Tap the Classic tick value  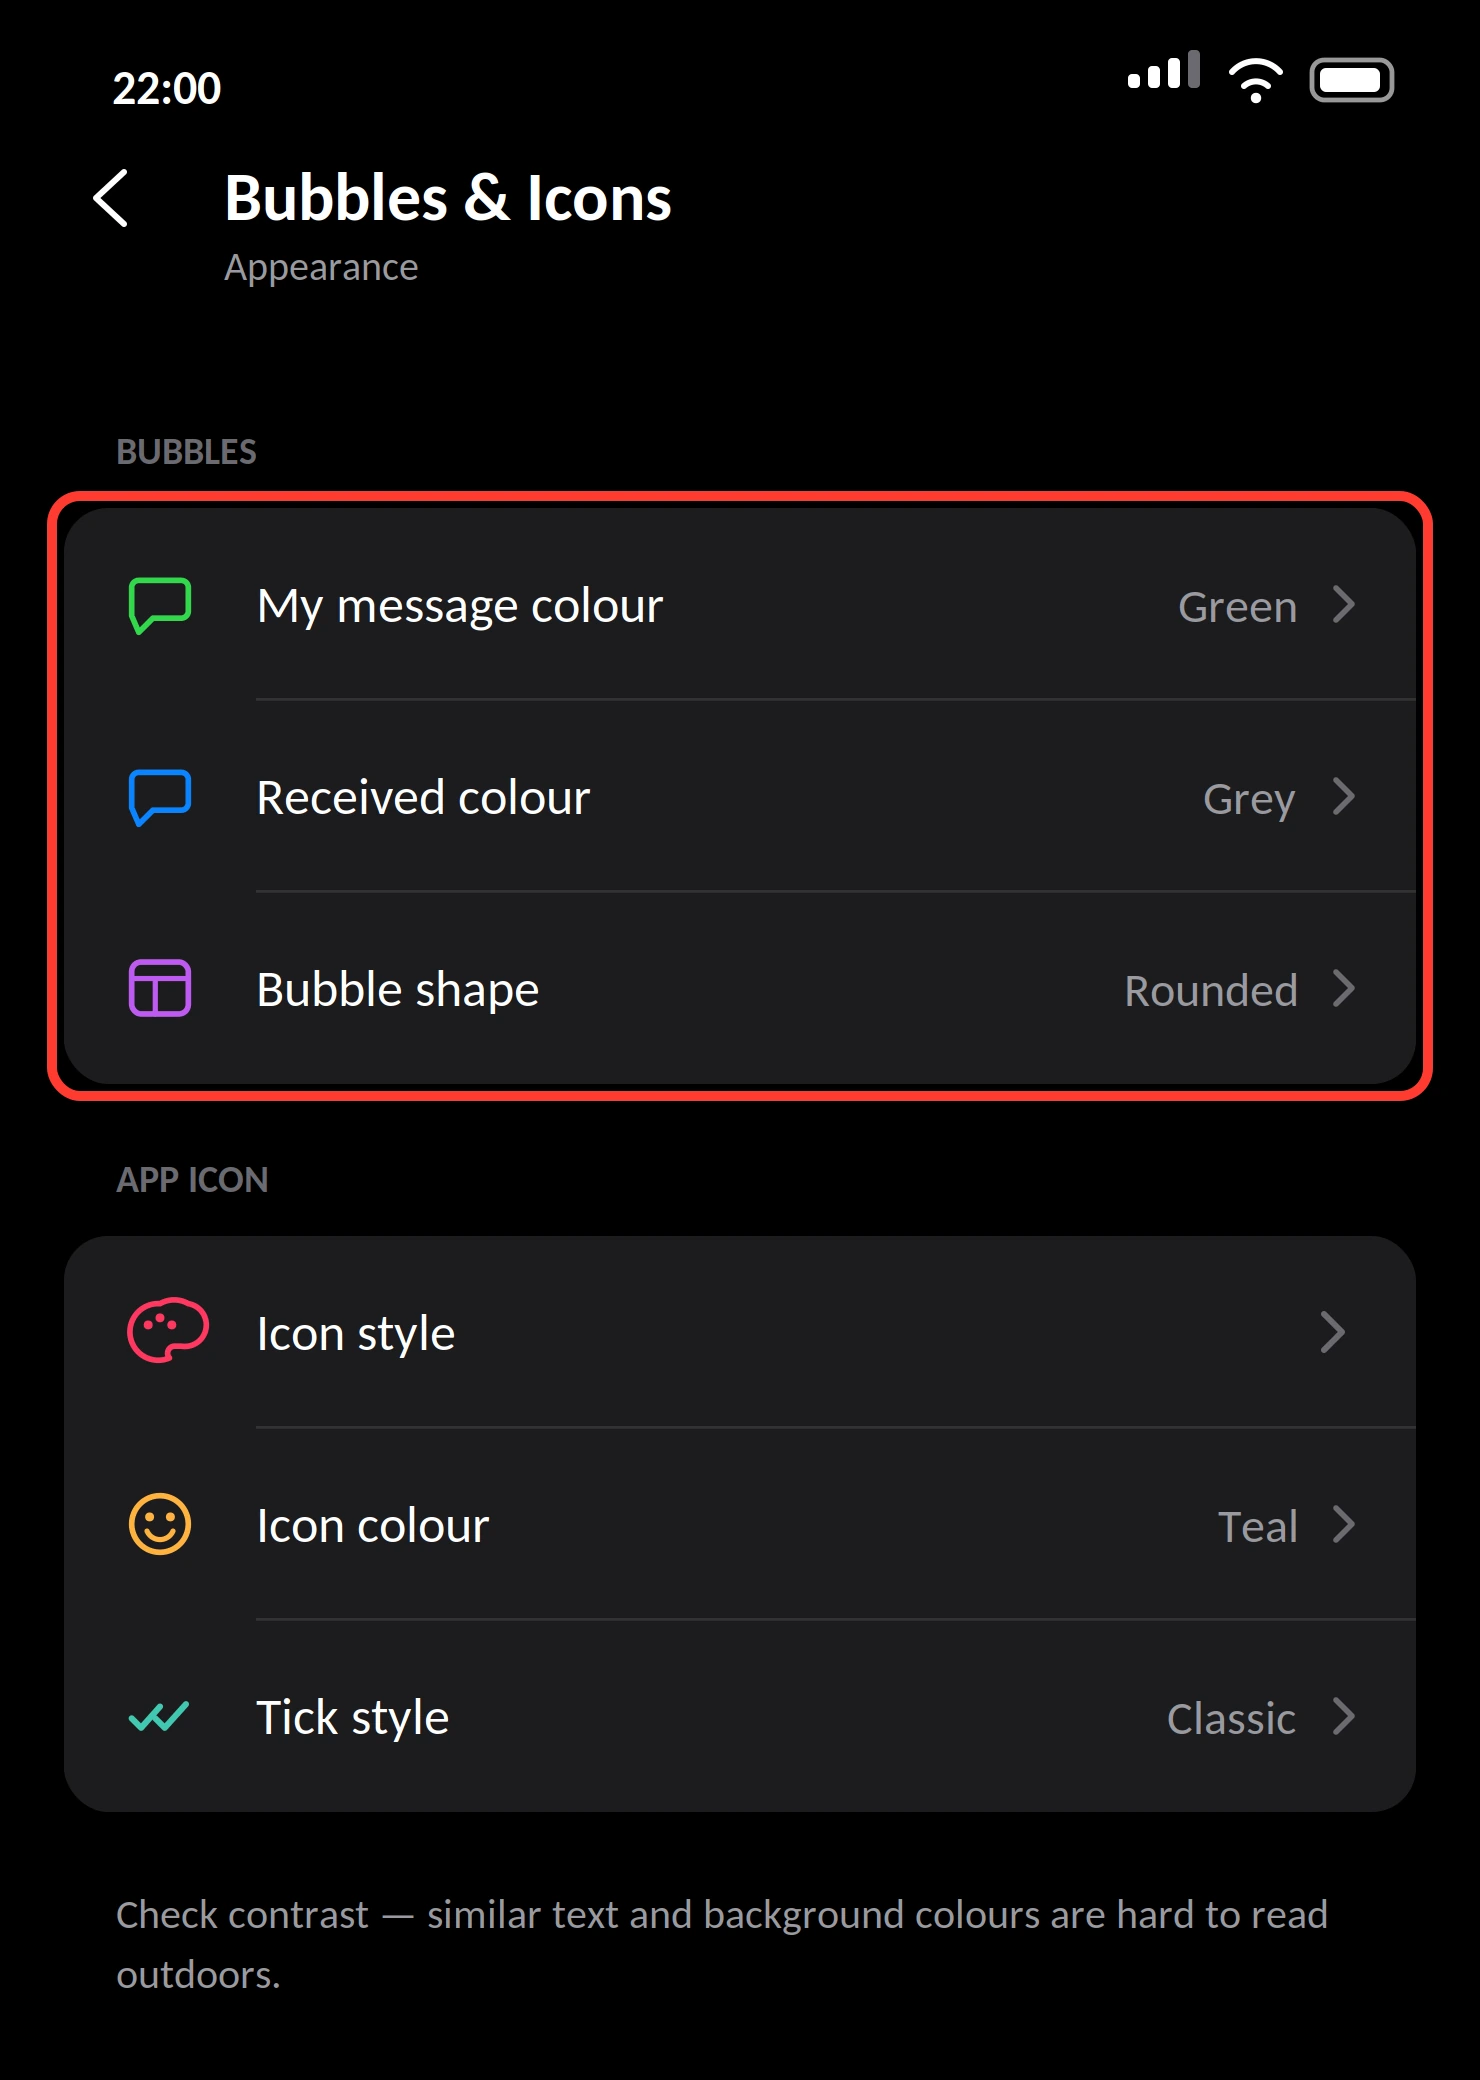click(x=1231, y=1718)
